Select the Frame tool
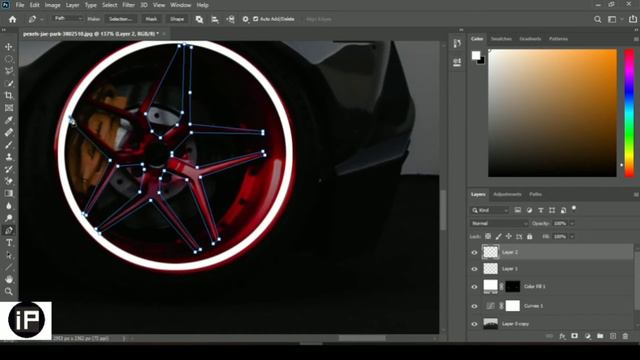The width and height of the screenshot is (640, 360). coord(9,108)
